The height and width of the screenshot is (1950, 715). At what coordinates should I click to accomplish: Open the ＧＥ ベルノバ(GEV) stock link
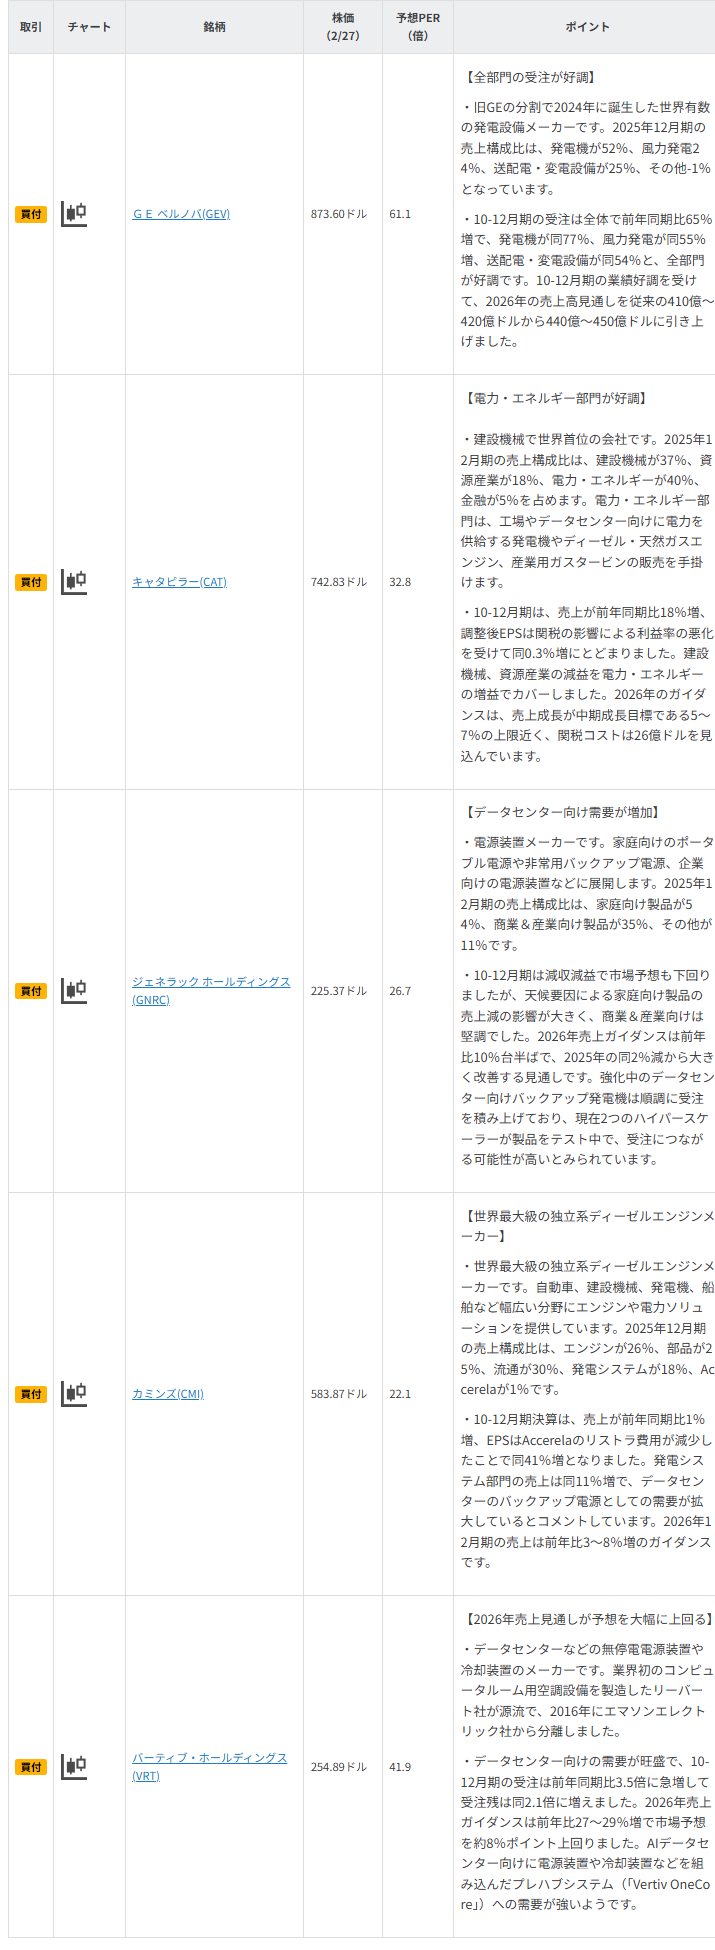point(181,214)
